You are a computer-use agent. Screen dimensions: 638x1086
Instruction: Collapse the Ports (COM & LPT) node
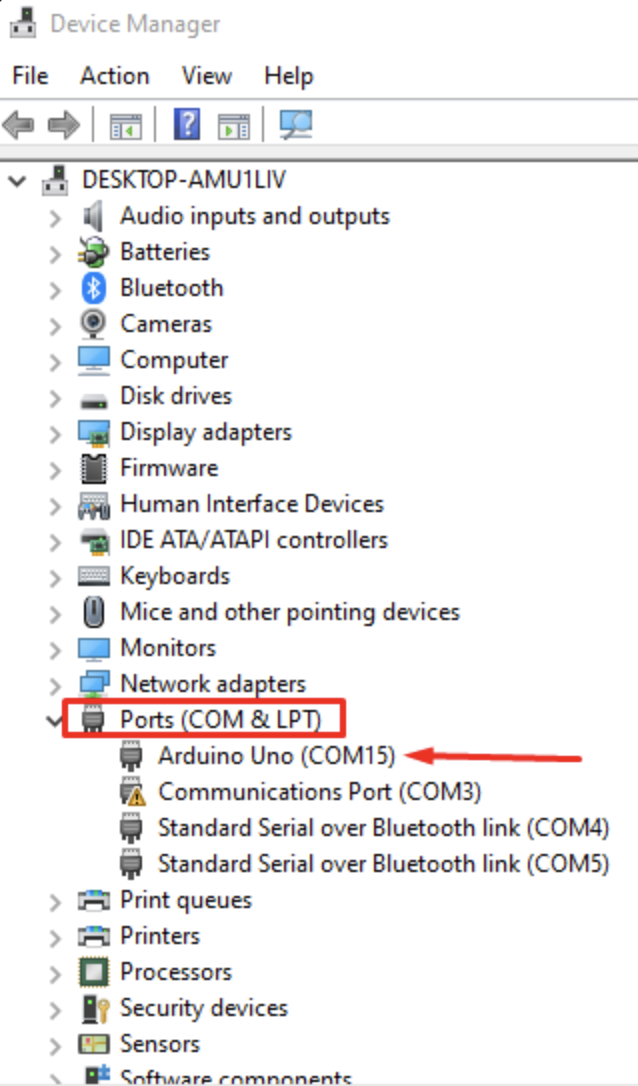[x=55, y=720]
